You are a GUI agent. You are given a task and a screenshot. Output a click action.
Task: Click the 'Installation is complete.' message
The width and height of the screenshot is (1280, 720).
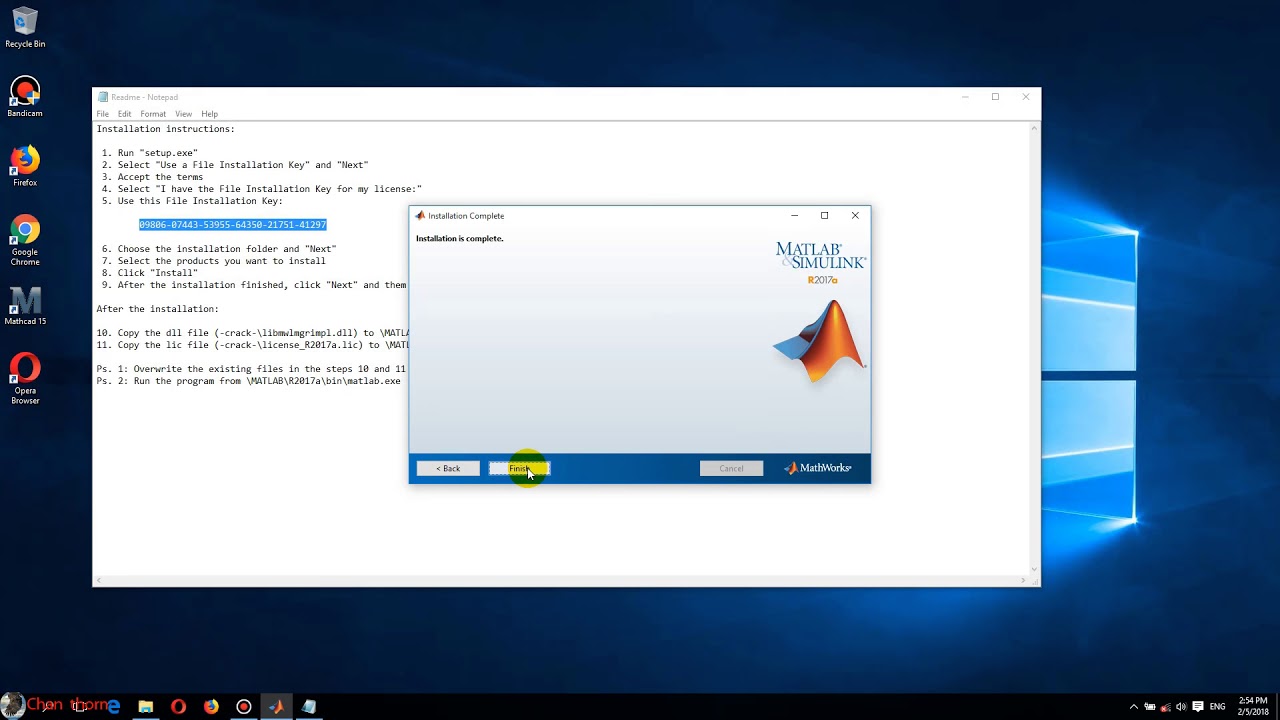click(460, 238)
